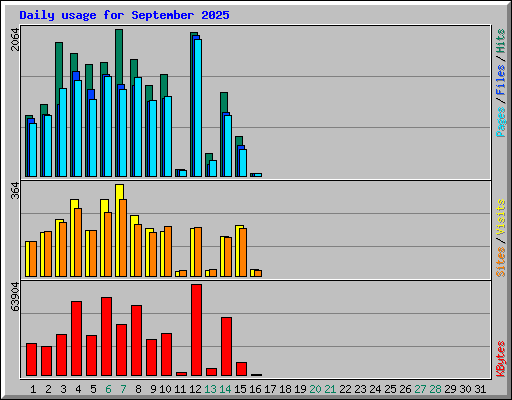Viewport: 512px width, 400px height.
Task: Click the cyan Pages bar for day 14
Action: 228,146
